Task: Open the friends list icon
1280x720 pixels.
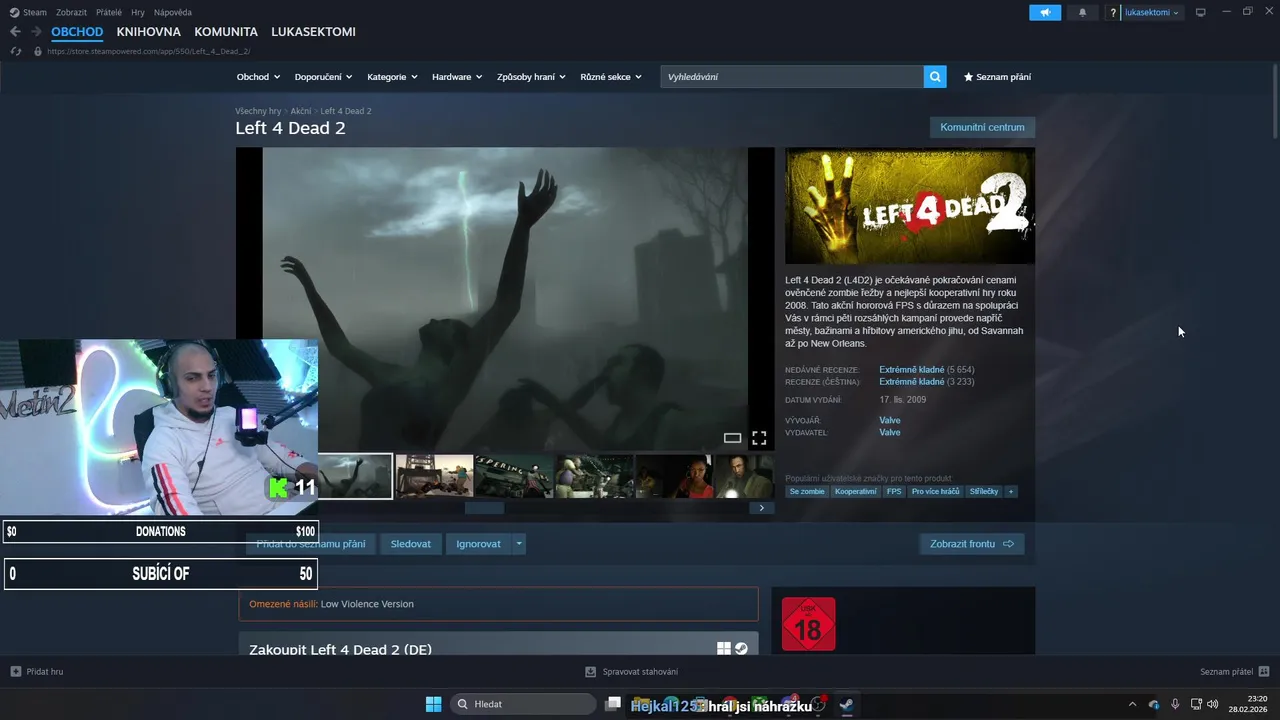Action: [1264, 671]
